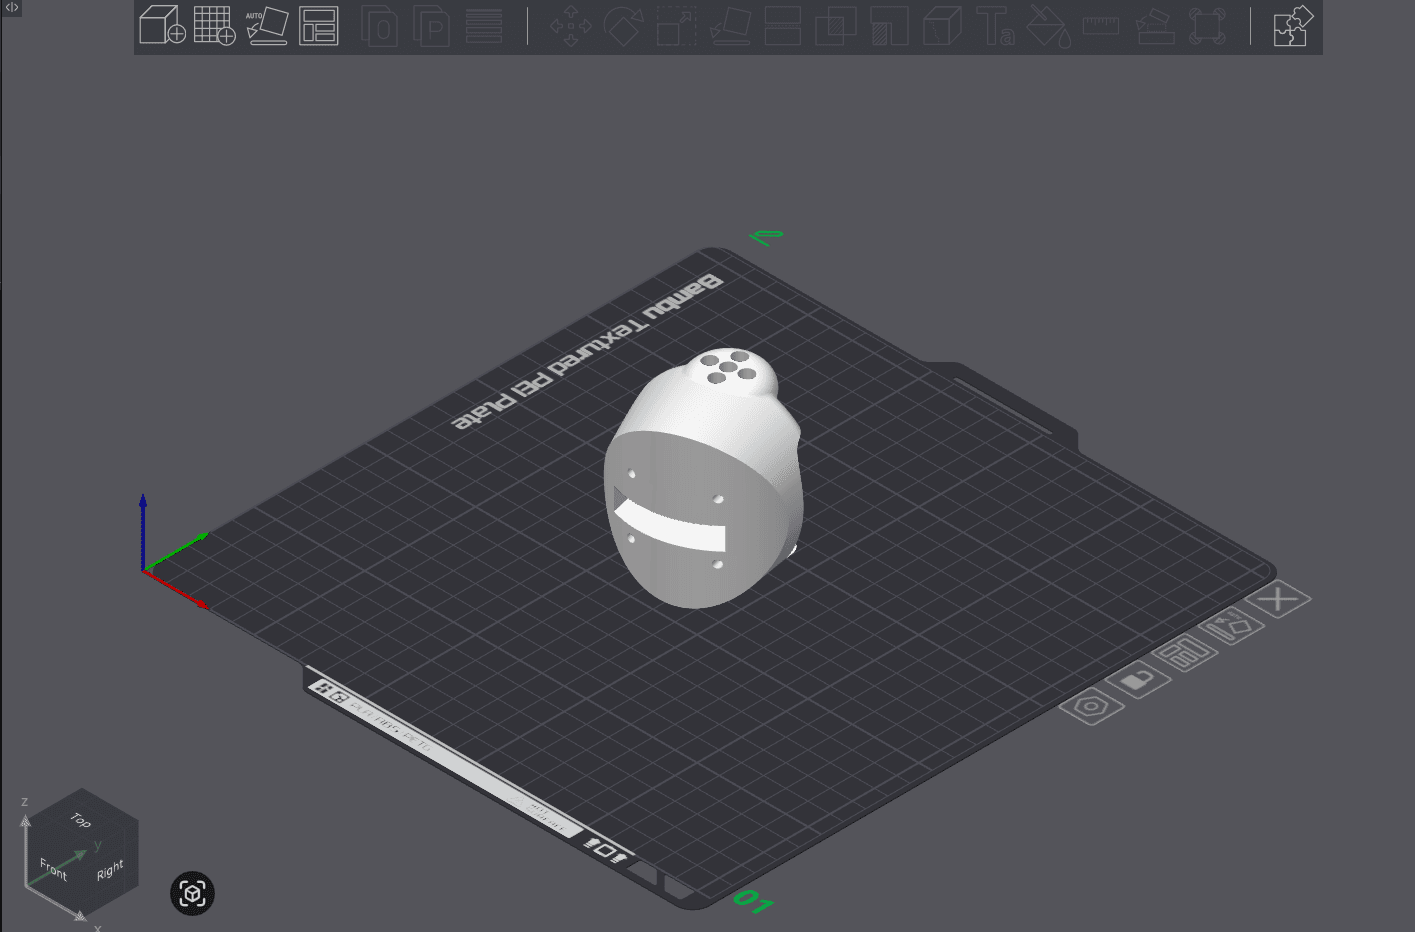This screenshot has height=932, width=1415.
Task: Activate the Lay on face tool
Action: [x=729, y=27]
